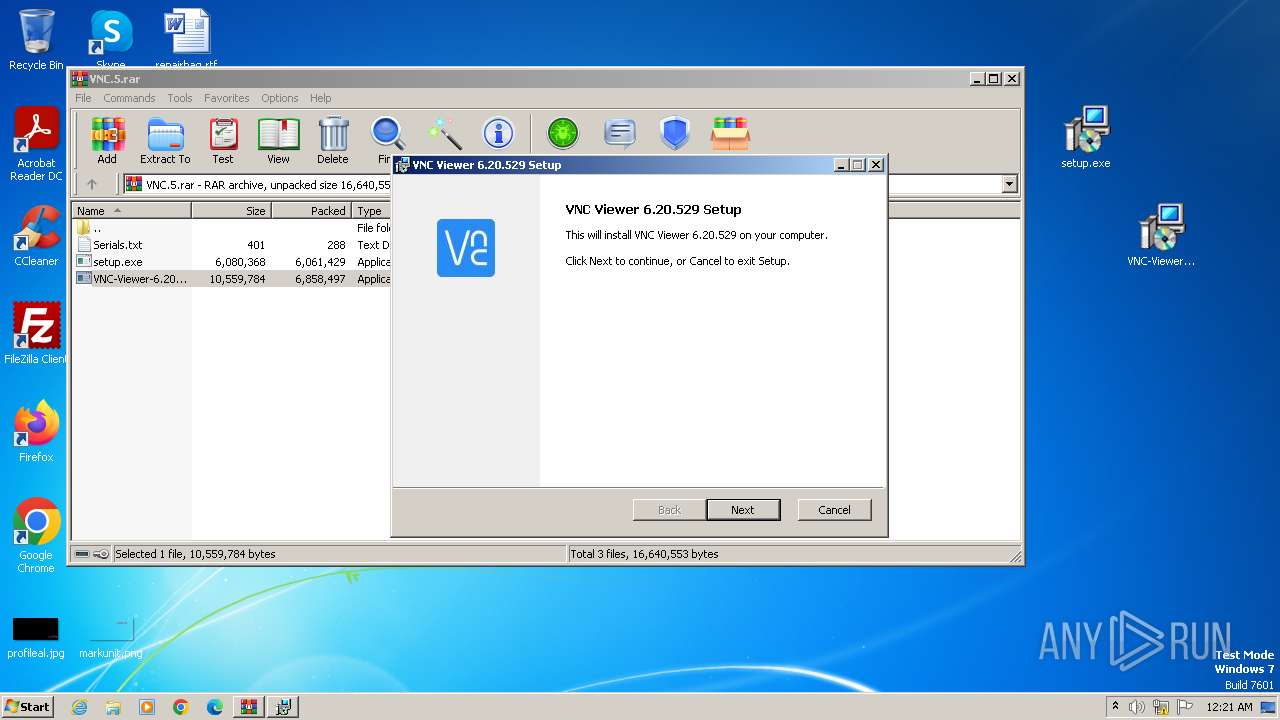Click the Info toolbar icon

[x=498, y=133]
